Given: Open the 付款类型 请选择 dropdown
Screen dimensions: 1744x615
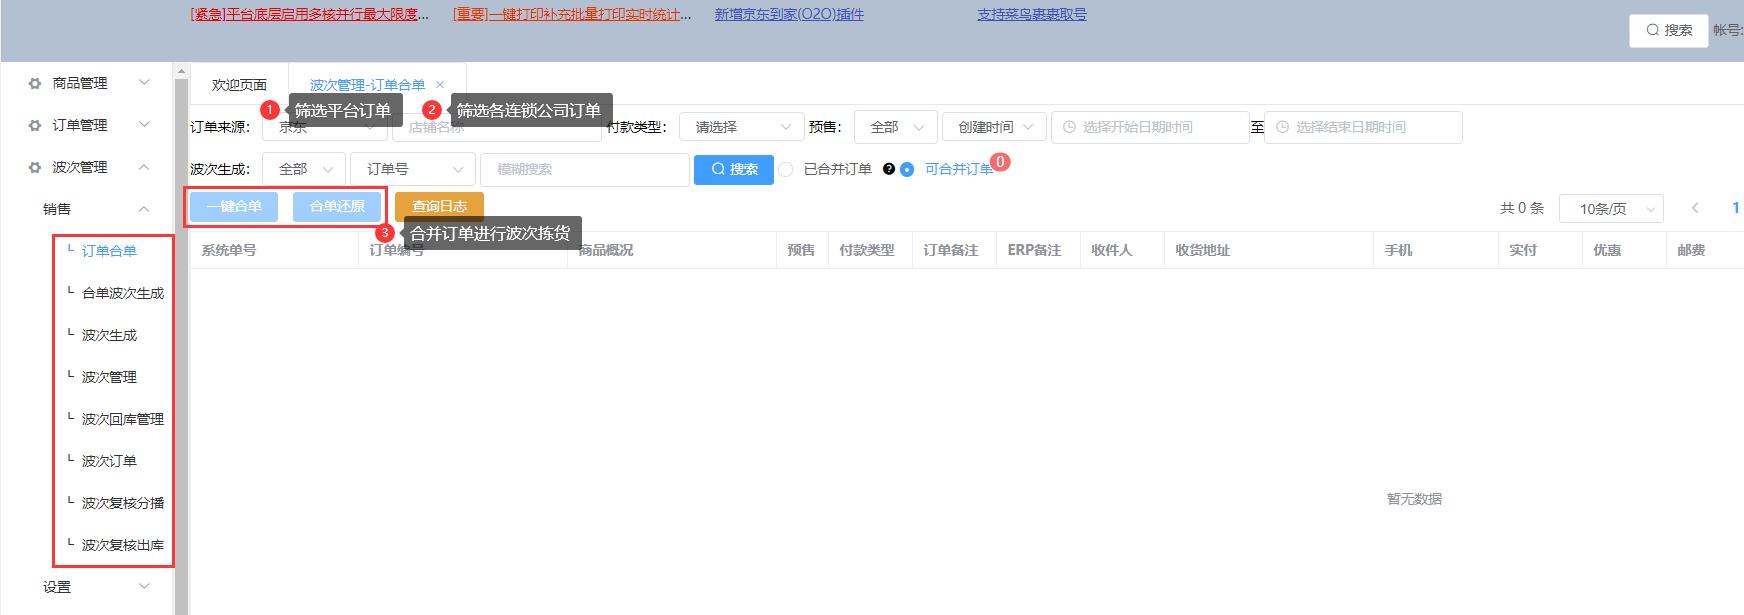Looking at the screenshot, I should coord(741,127).
